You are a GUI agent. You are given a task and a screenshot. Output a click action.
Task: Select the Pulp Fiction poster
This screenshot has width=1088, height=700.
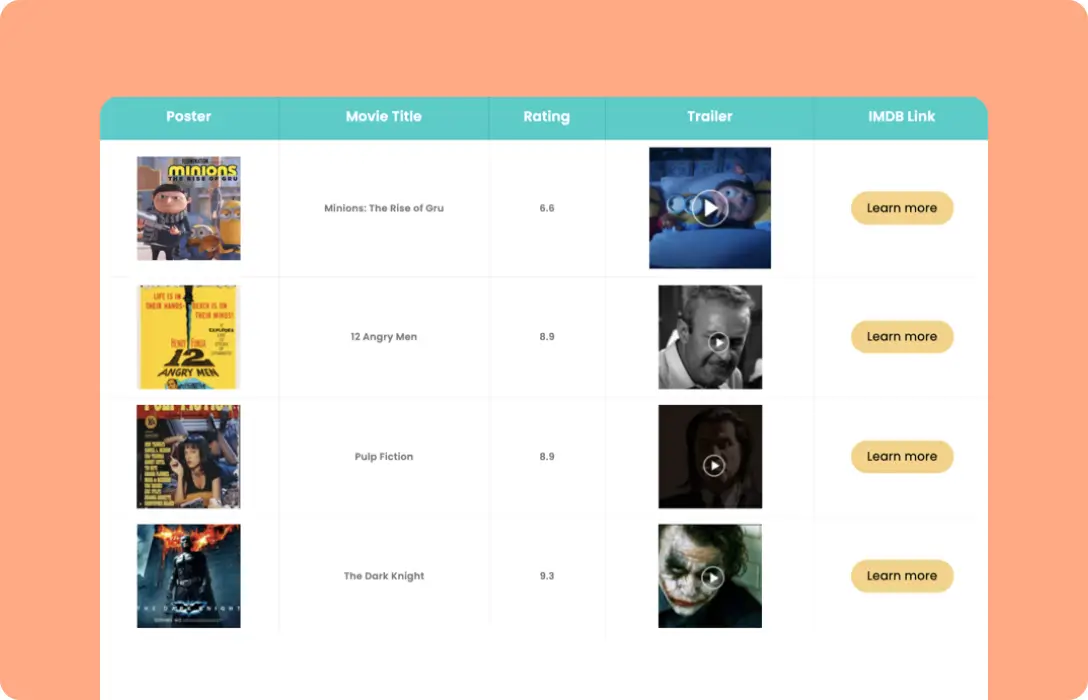pos(188,456)
